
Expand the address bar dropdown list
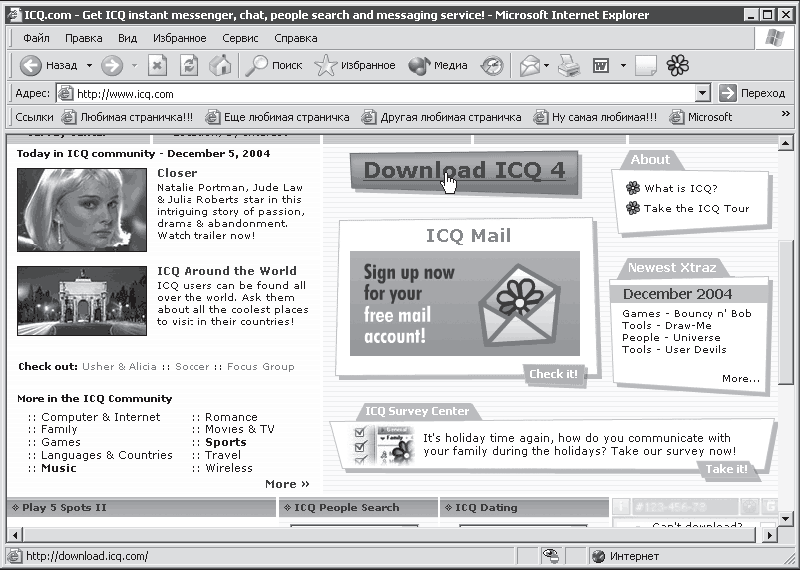click(x=703, y=93)
